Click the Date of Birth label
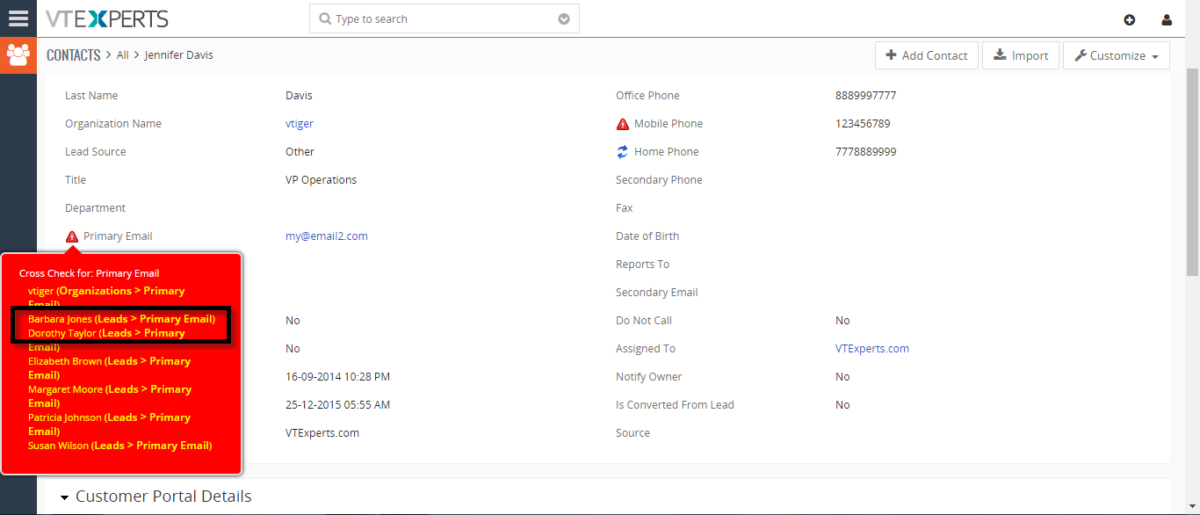This screenshot has width=1200, height=515. point(647,237)
